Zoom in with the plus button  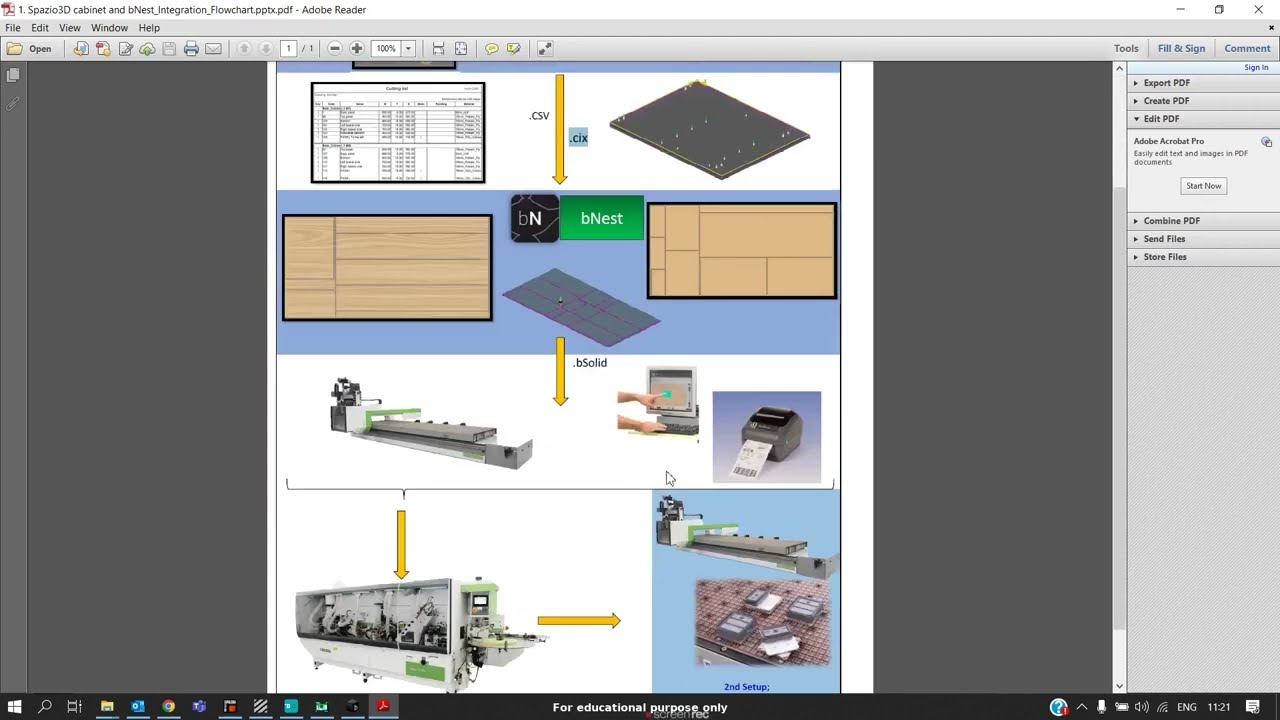(x=357, y=48)
